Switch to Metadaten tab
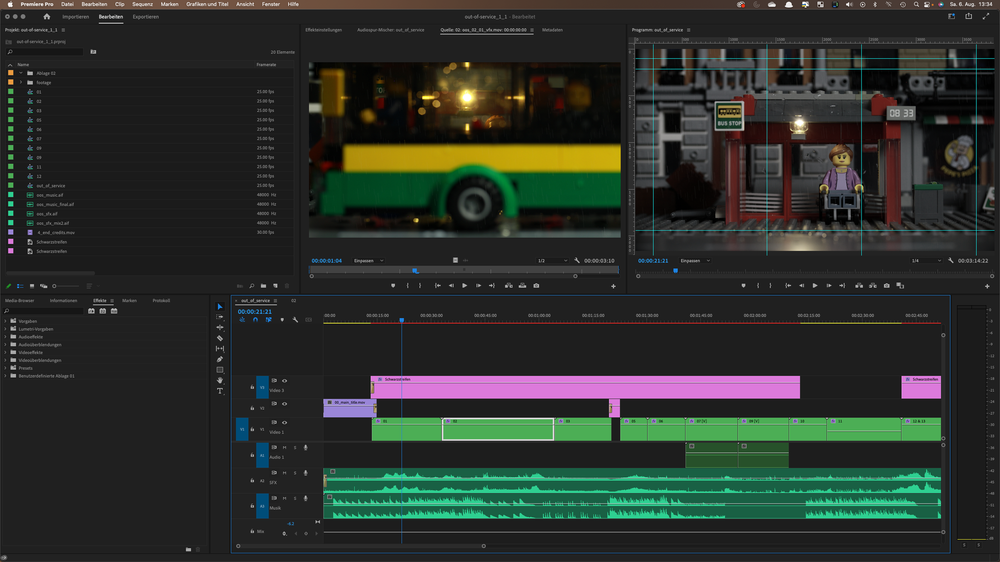The width and height of the screenshot is (1000, 562). coord(552,30)
